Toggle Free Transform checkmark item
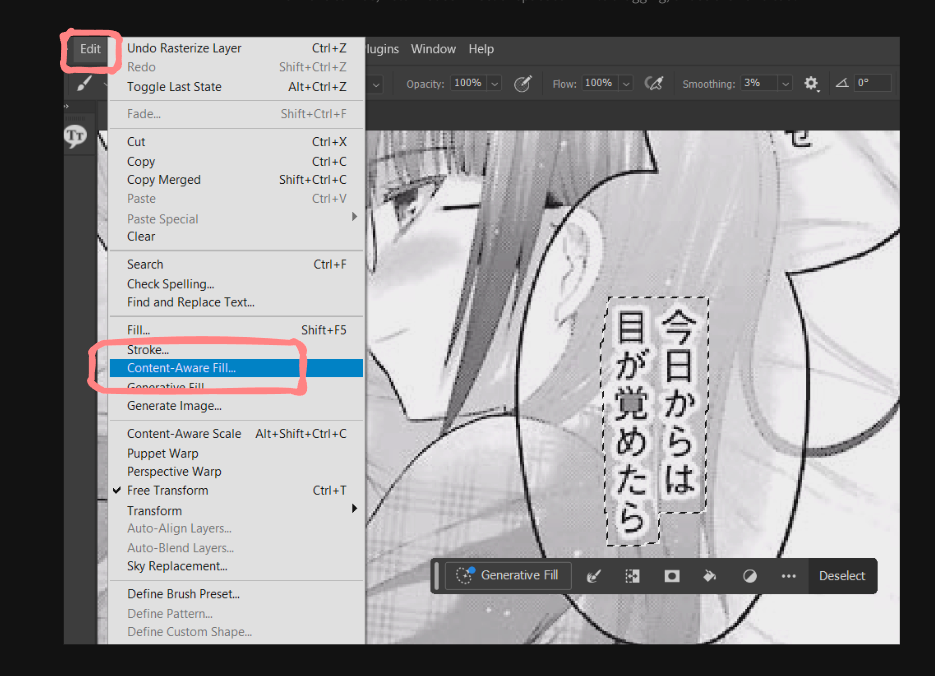The image size is (935, 676). [237, 491]
